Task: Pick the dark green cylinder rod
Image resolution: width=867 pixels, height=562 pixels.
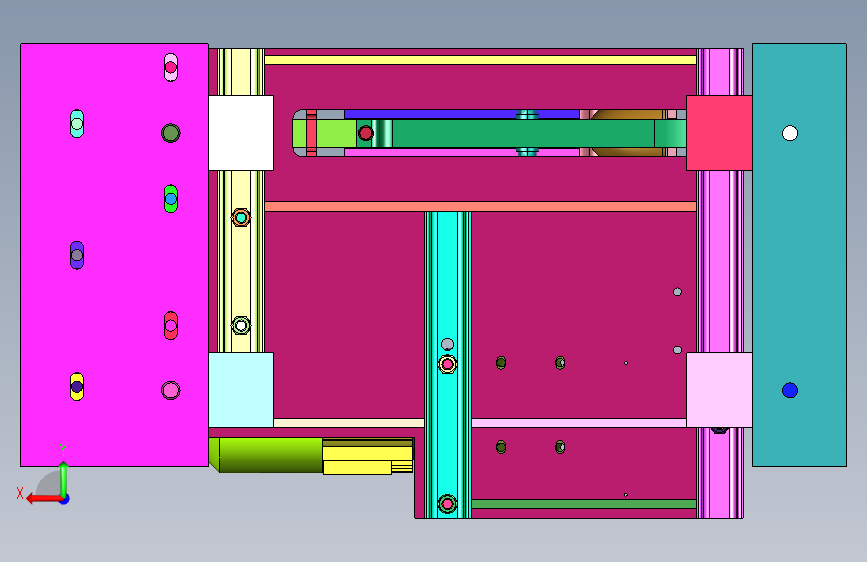Action: point(523,133)
